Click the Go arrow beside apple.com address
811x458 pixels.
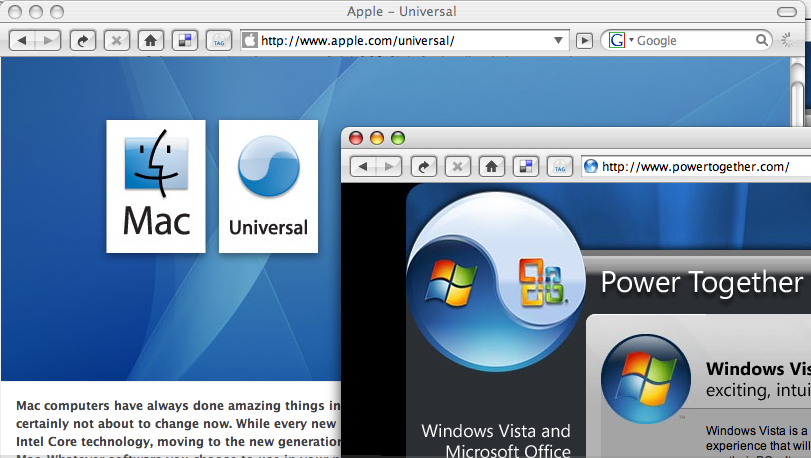click(585, 41)
